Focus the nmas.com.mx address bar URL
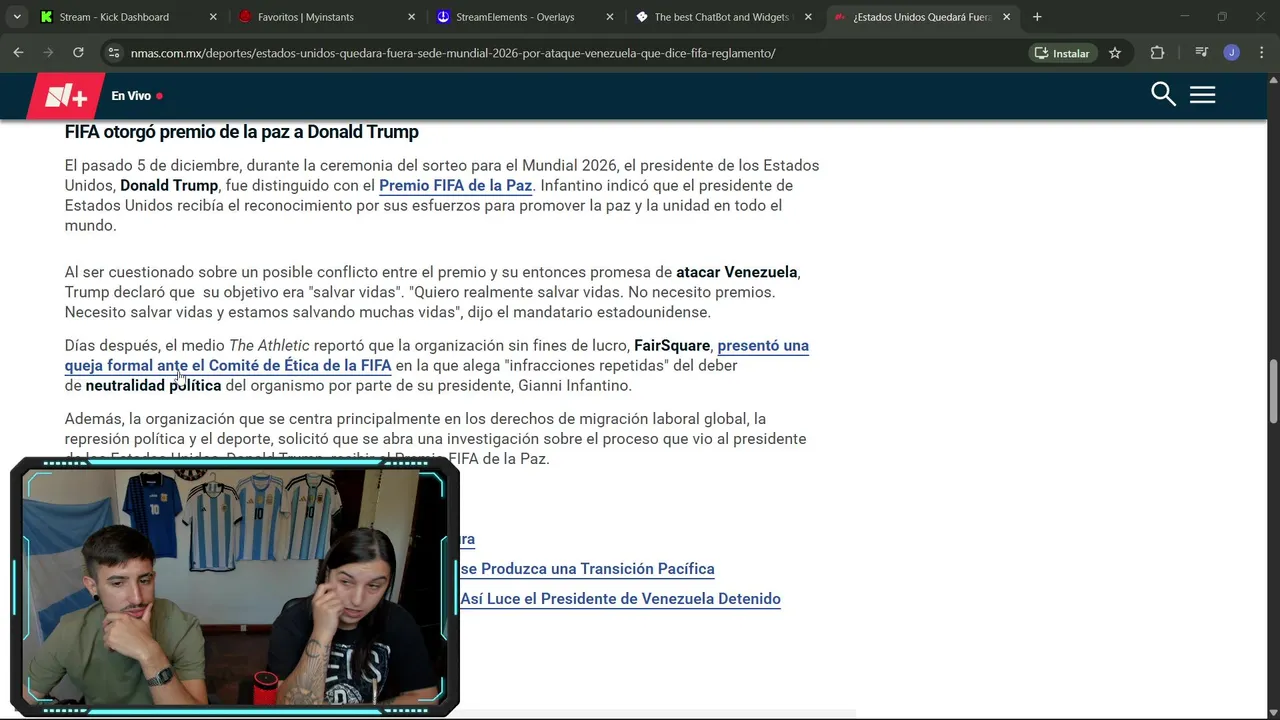 453,53
